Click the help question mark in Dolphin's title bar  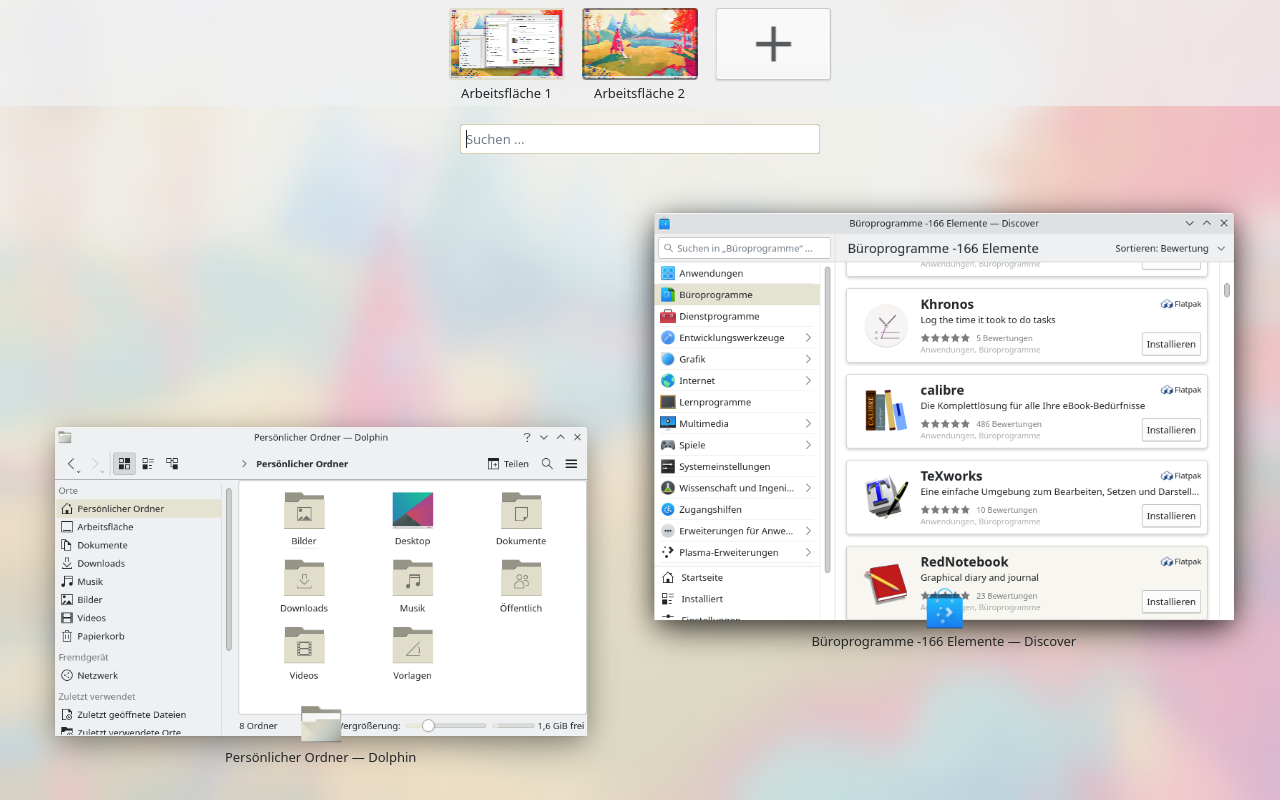pos(527,437)
